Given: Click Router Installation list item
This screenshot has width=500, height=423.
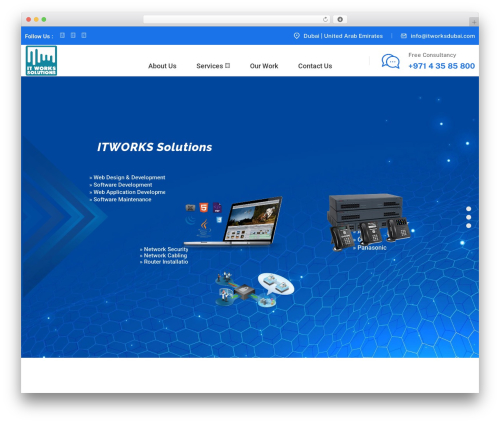Looking at the screenshot, I should point(164,262).
